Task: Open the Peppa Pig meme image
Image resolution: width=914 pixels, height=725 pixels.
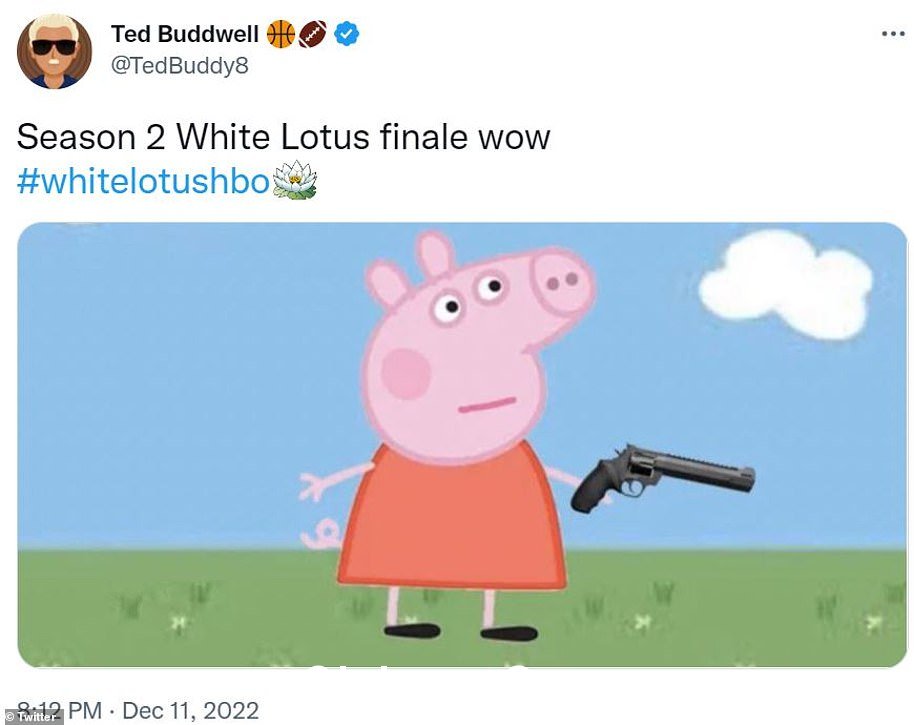Action: (x=462, y=445)
